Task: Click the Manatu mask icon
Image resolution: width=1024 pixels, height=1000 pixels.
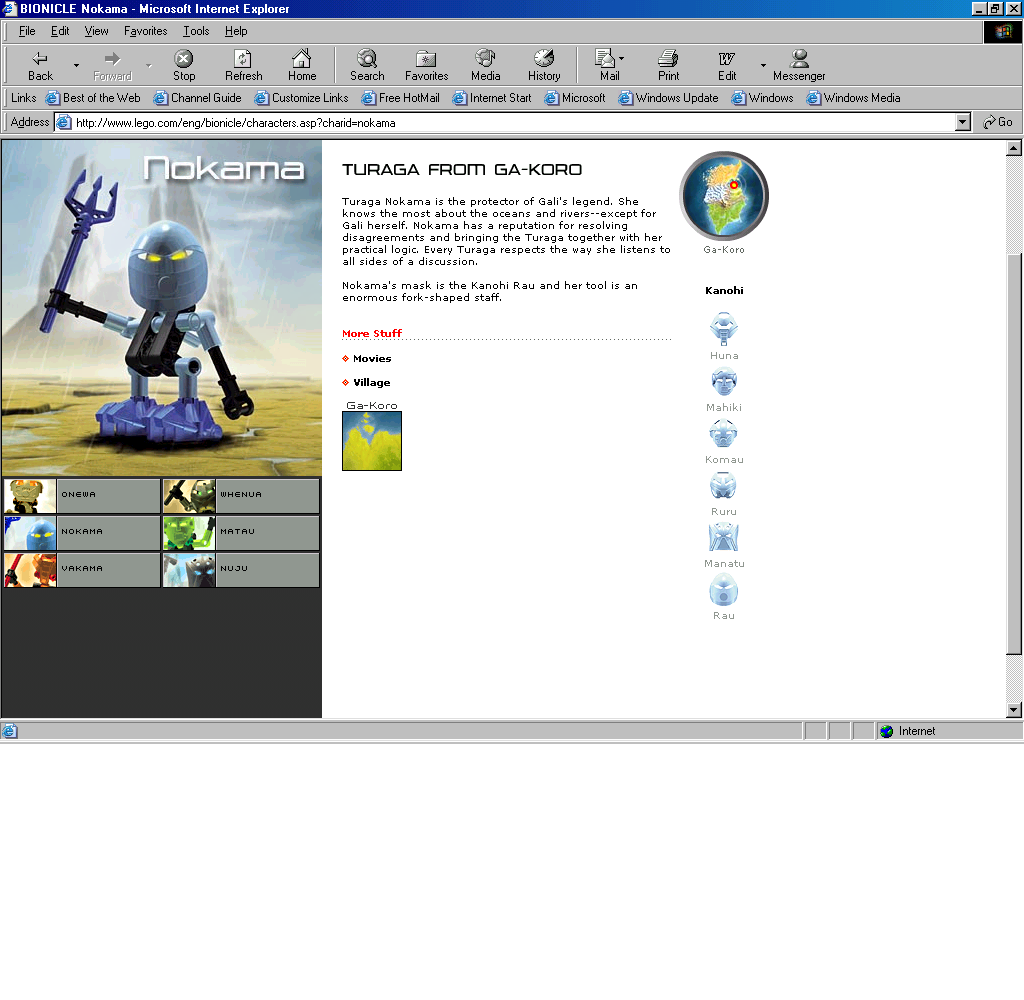Action: (724, 537)
